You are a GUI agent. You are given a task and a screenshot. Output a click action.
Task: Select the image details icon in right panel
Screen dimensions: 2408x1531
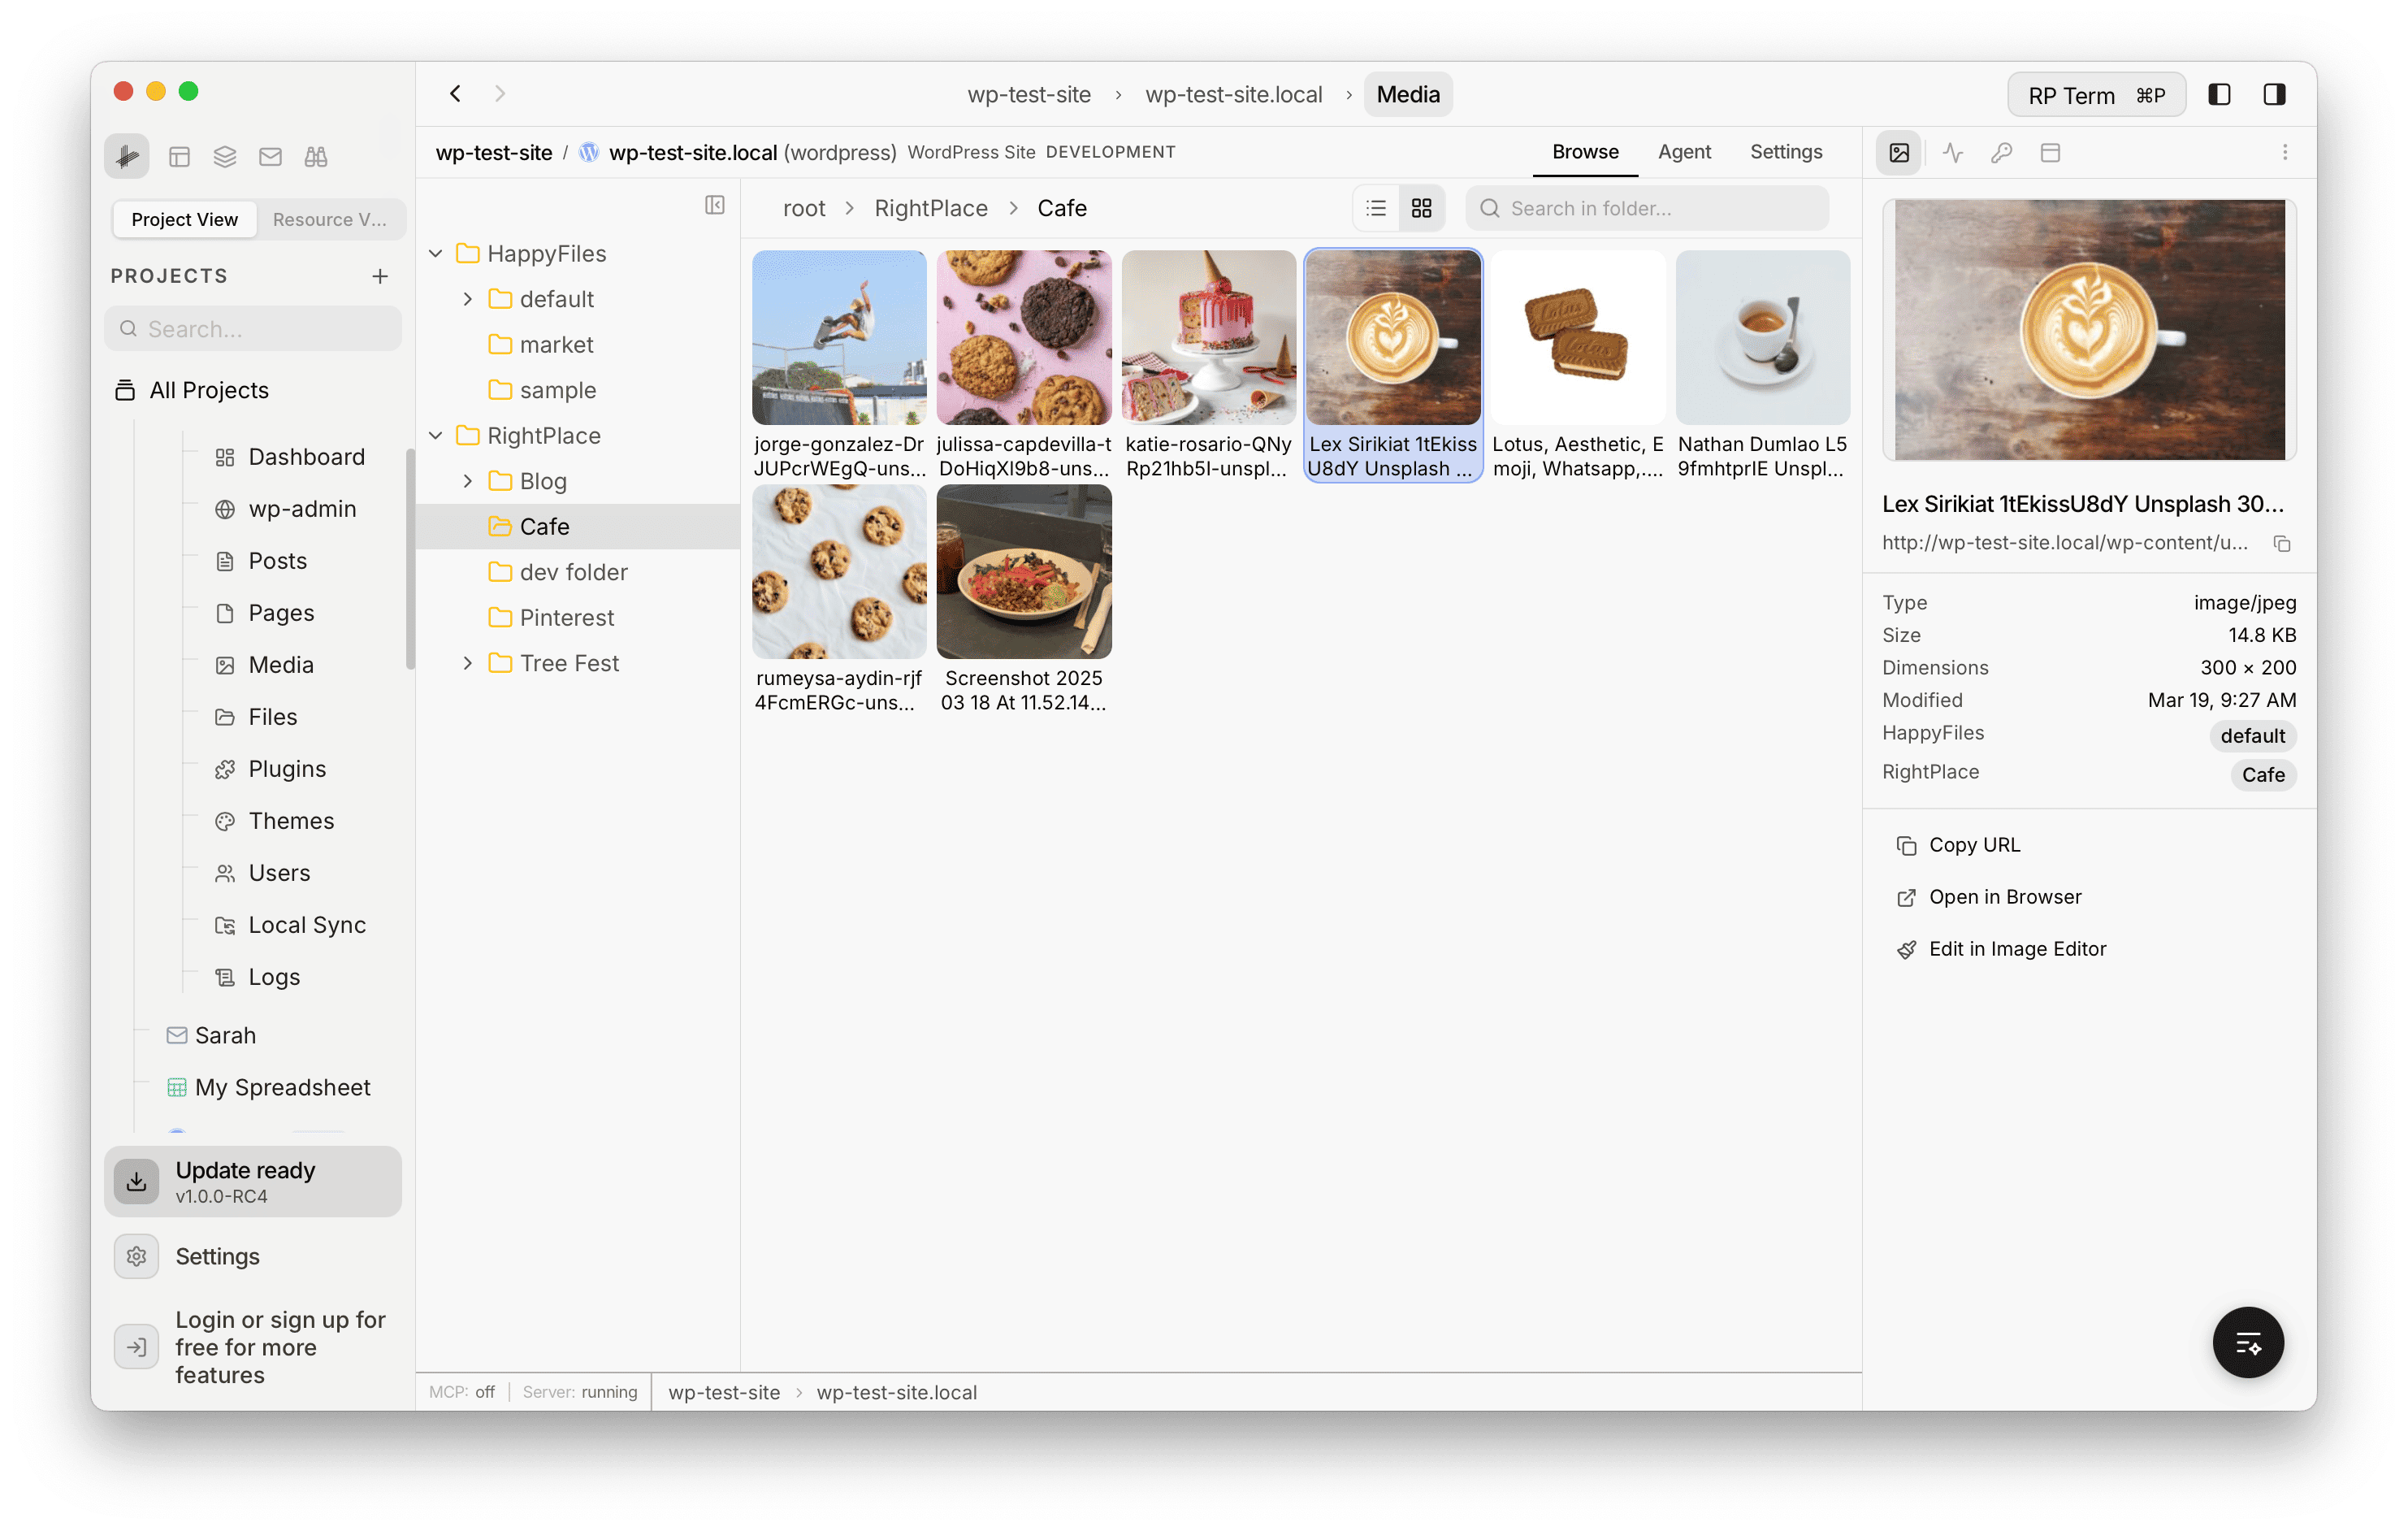pyautogui.click(x=1899, y=152)
